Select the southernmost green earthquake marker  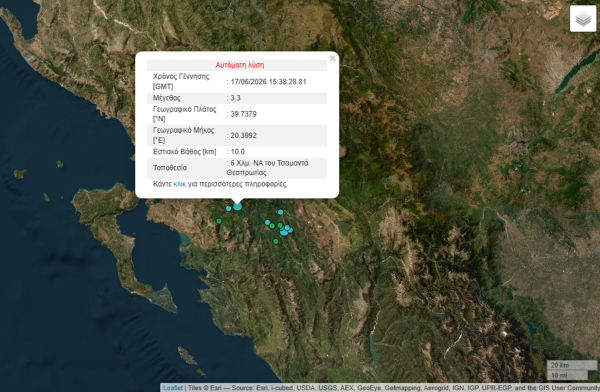click(x=276, y=241)
